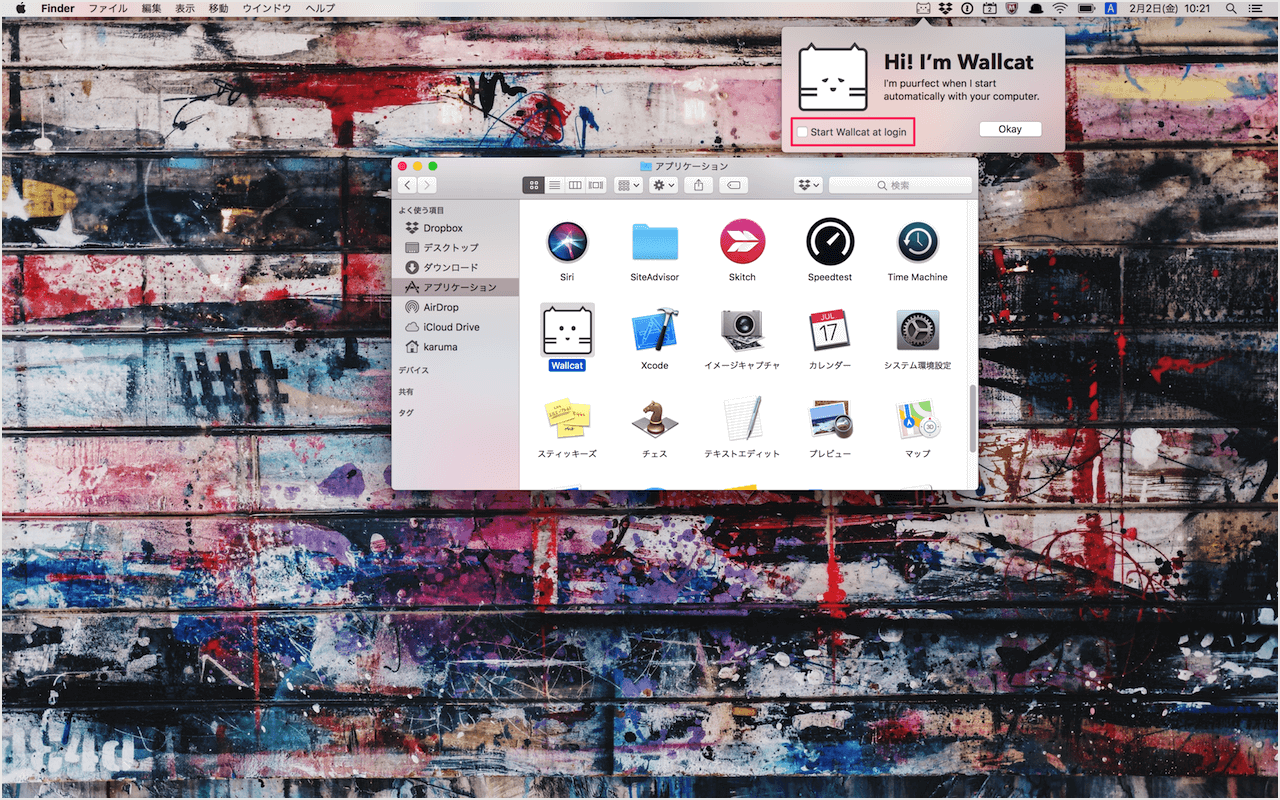Screen dimensions: 1280x800
Task: Select the チェス app icon
Action: pos(655,418)
